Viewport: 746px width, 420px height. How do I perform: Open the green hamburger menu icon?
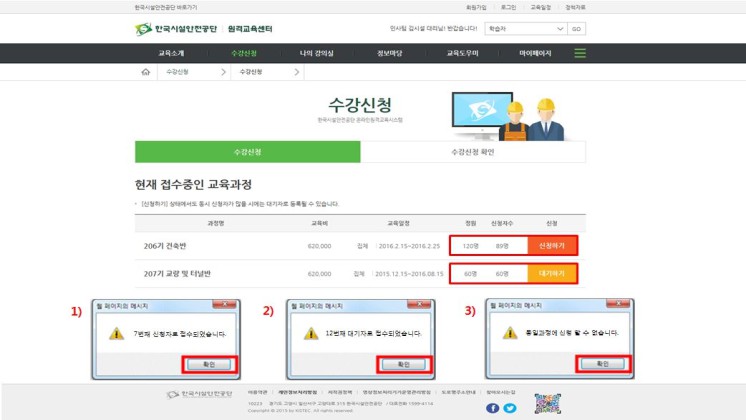579,53
